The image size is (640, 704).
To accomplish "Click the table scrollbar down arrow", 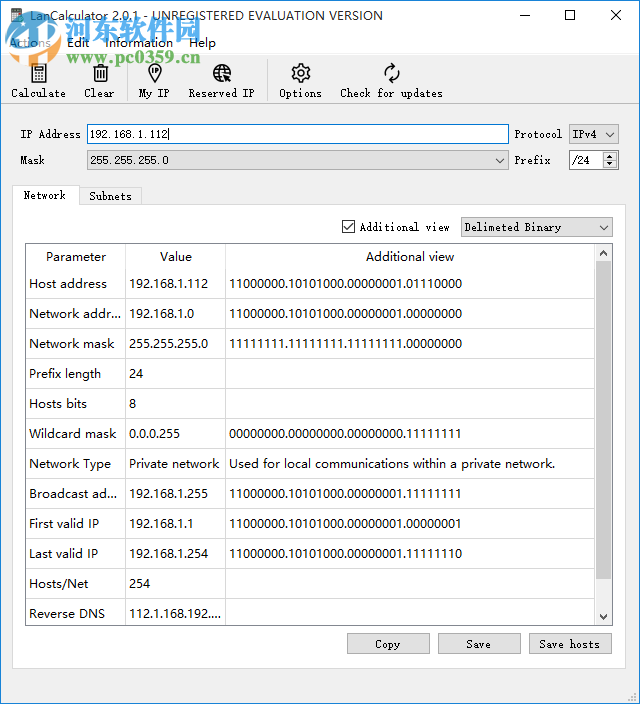I will click(x=603, y=617).
